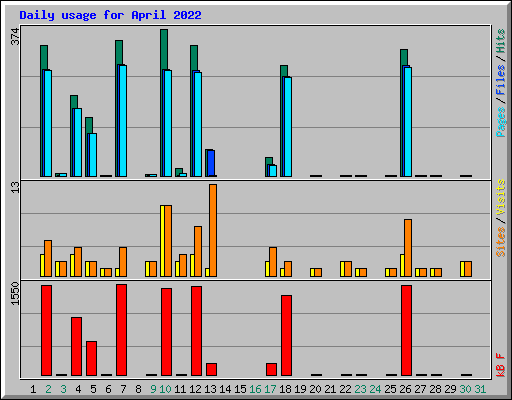
Task: Select day 25 on the date axis
Action: 390,389
